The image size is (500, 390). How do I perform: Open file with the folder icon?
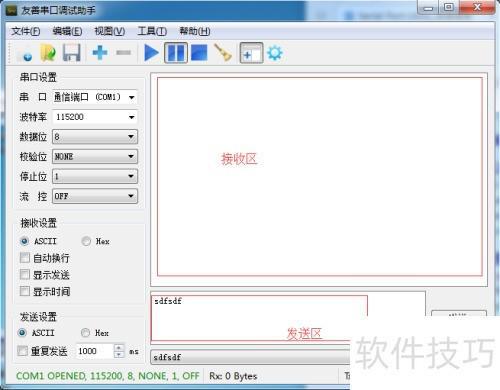click(48, 53)
